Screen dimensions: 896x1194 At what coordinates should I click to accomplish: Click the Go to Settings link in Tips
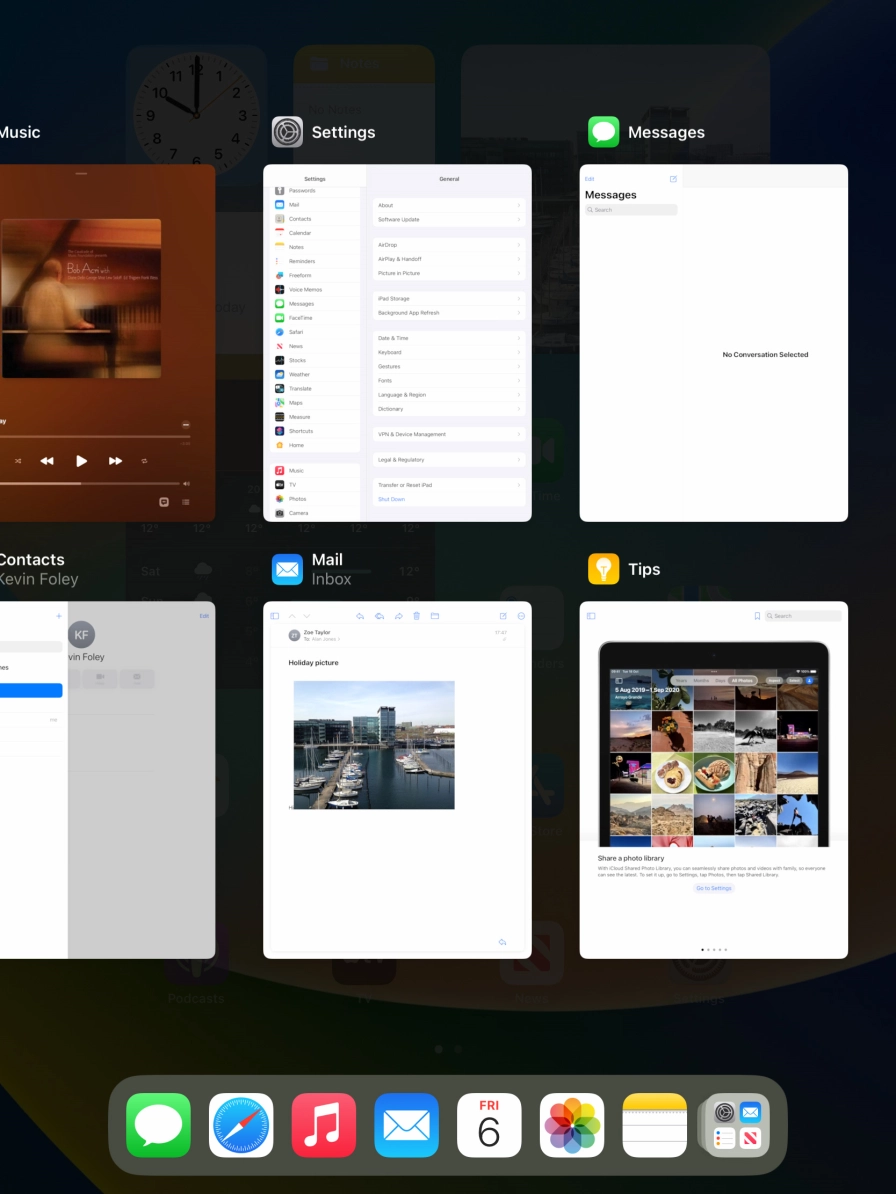tap(714, 888)
